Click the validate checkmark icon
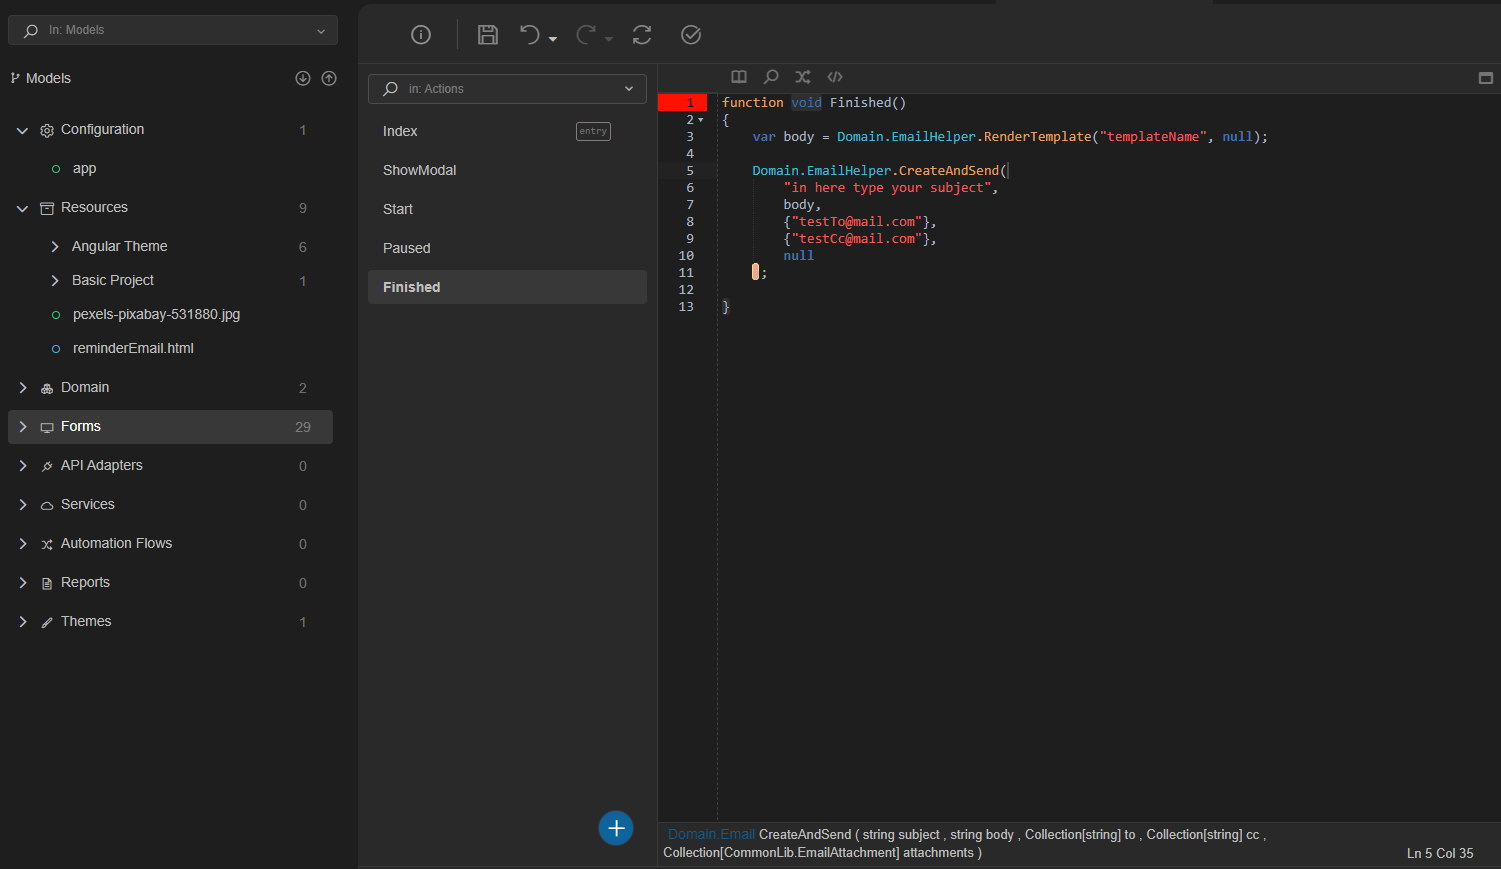The width and height of the screenshot is (1501, 869). point(690,35)
